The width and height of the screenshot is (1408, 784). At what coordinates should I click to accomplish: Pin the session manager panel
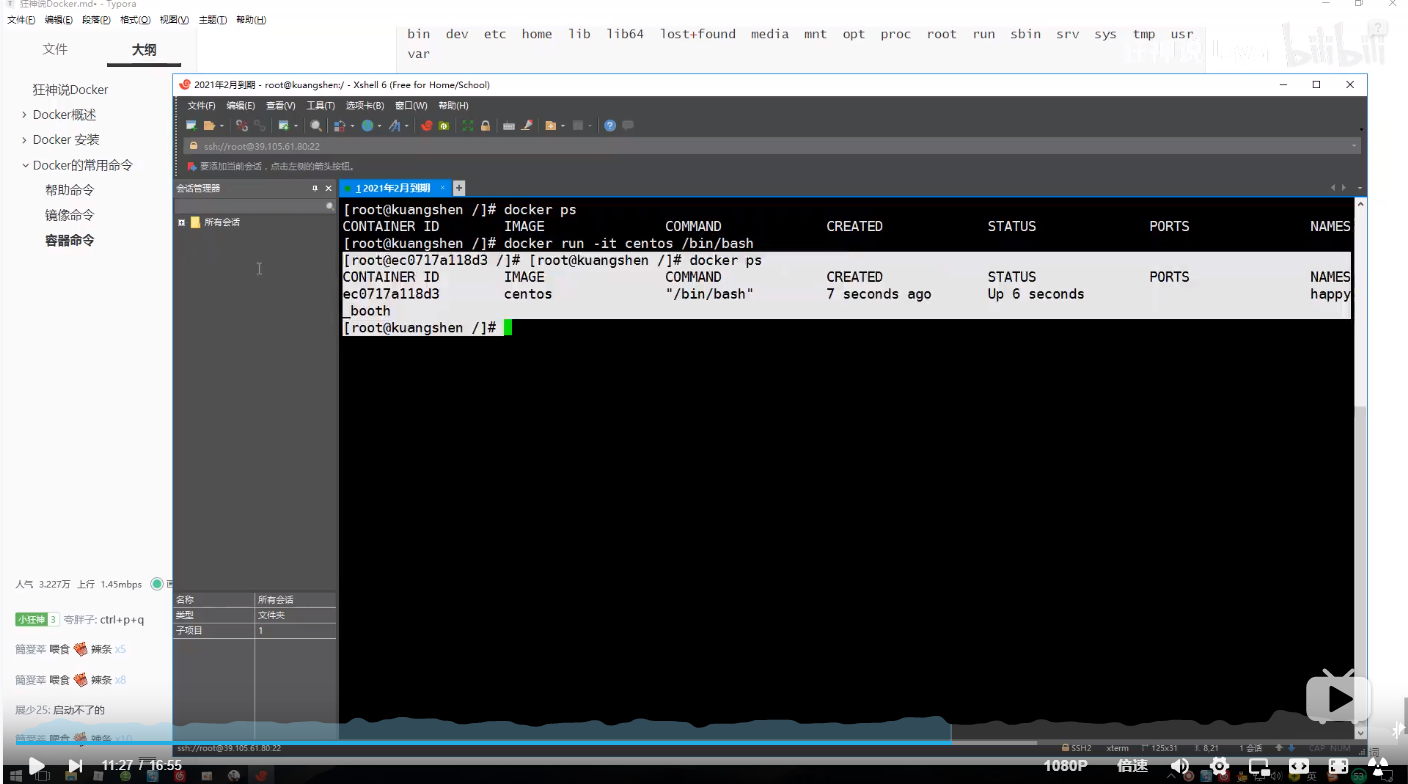click(x=315, y=188)
